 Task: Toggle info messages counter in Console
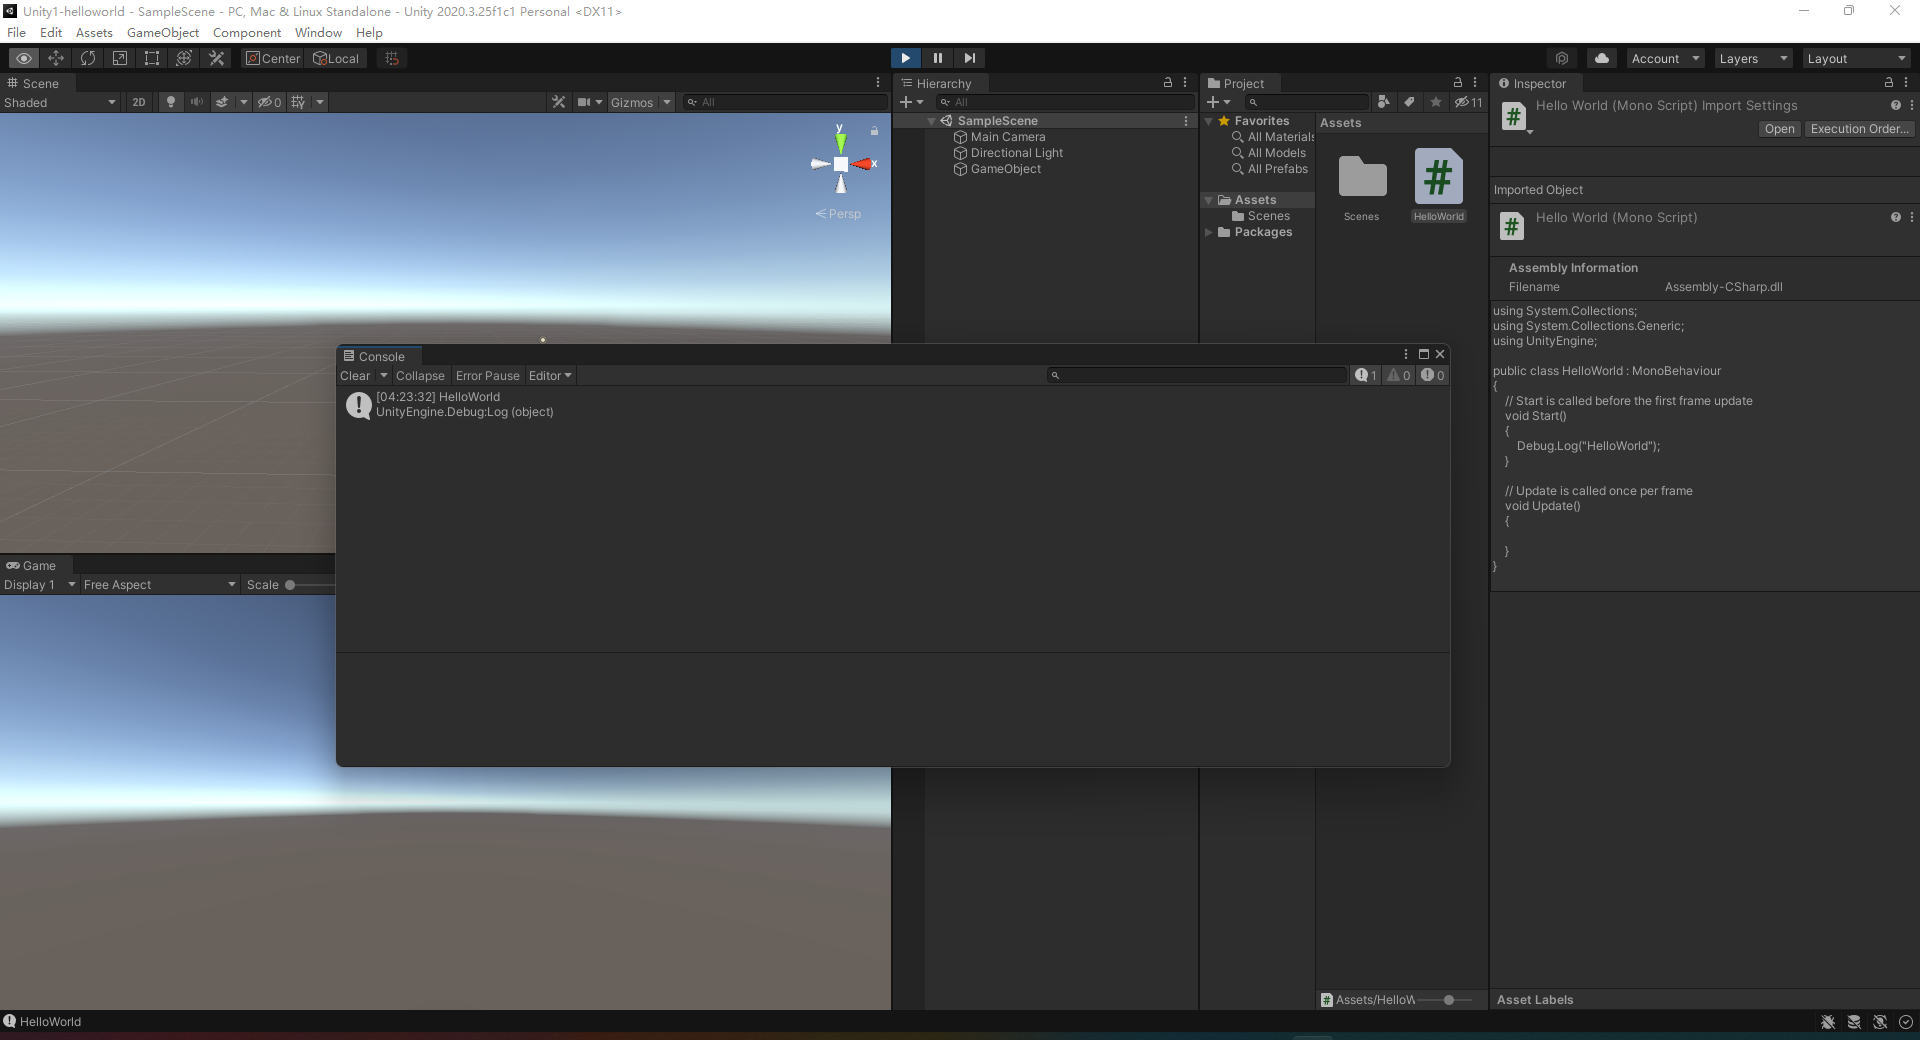(1366, 376)
